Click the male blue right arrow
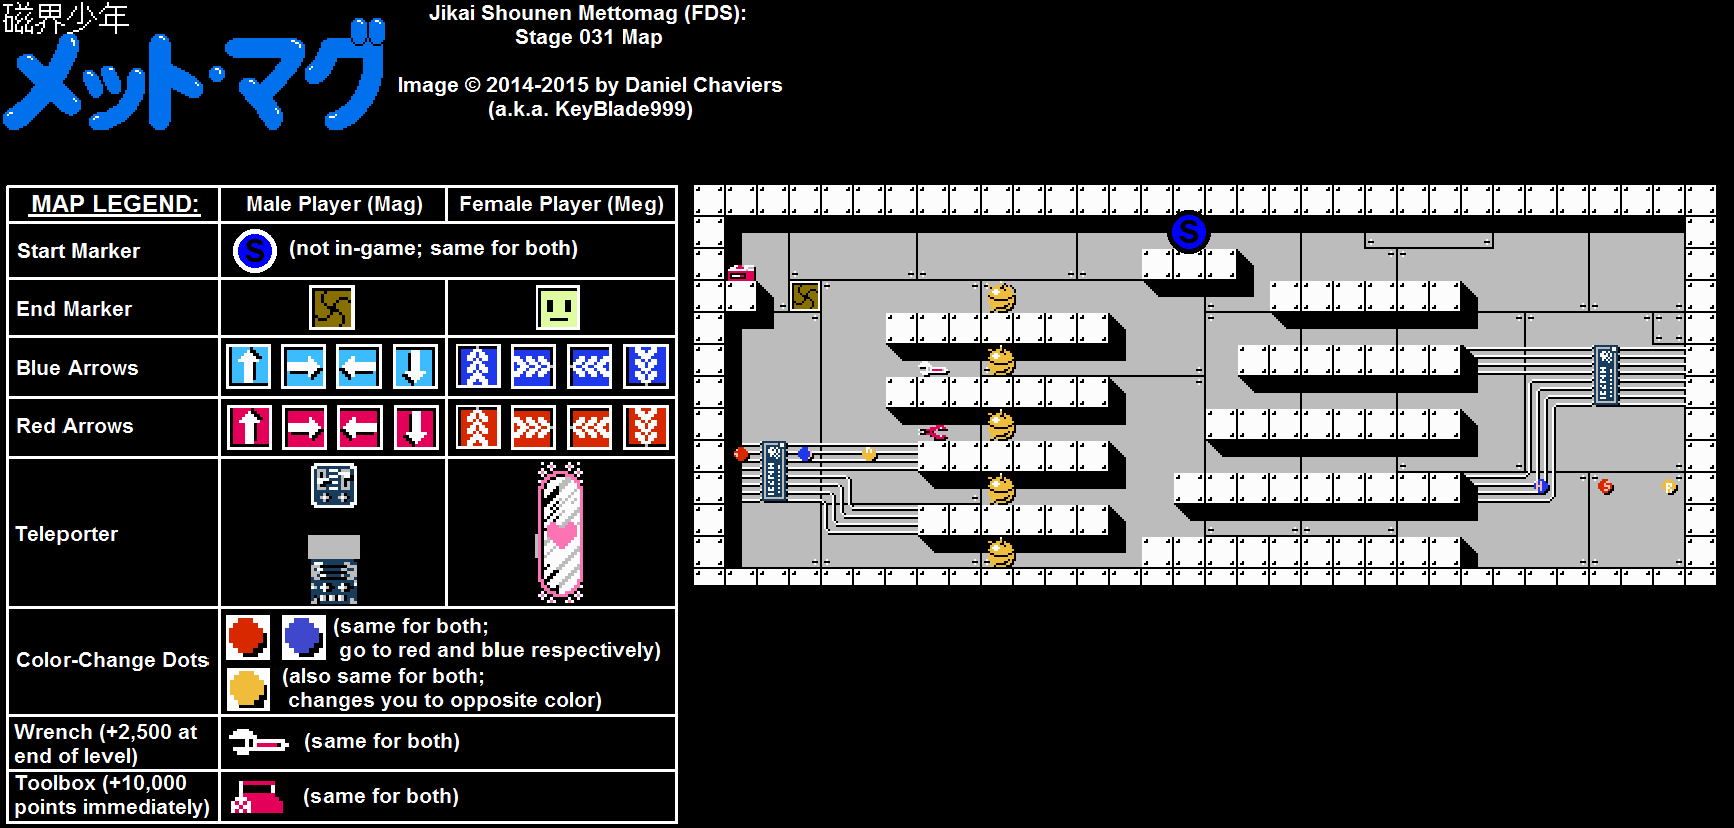The height and width of the screenshot is (828, 1734). tap(304, 367)
